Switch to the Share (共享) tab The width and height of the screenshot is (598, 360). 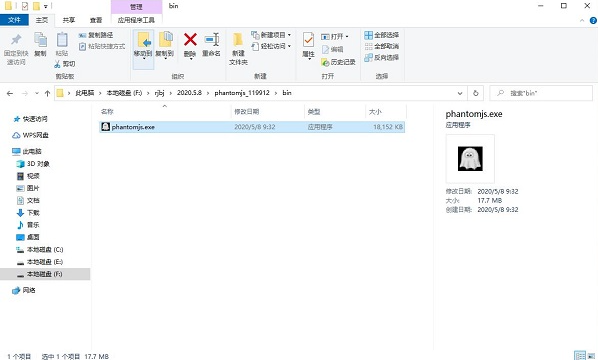(x=69, y=20)
